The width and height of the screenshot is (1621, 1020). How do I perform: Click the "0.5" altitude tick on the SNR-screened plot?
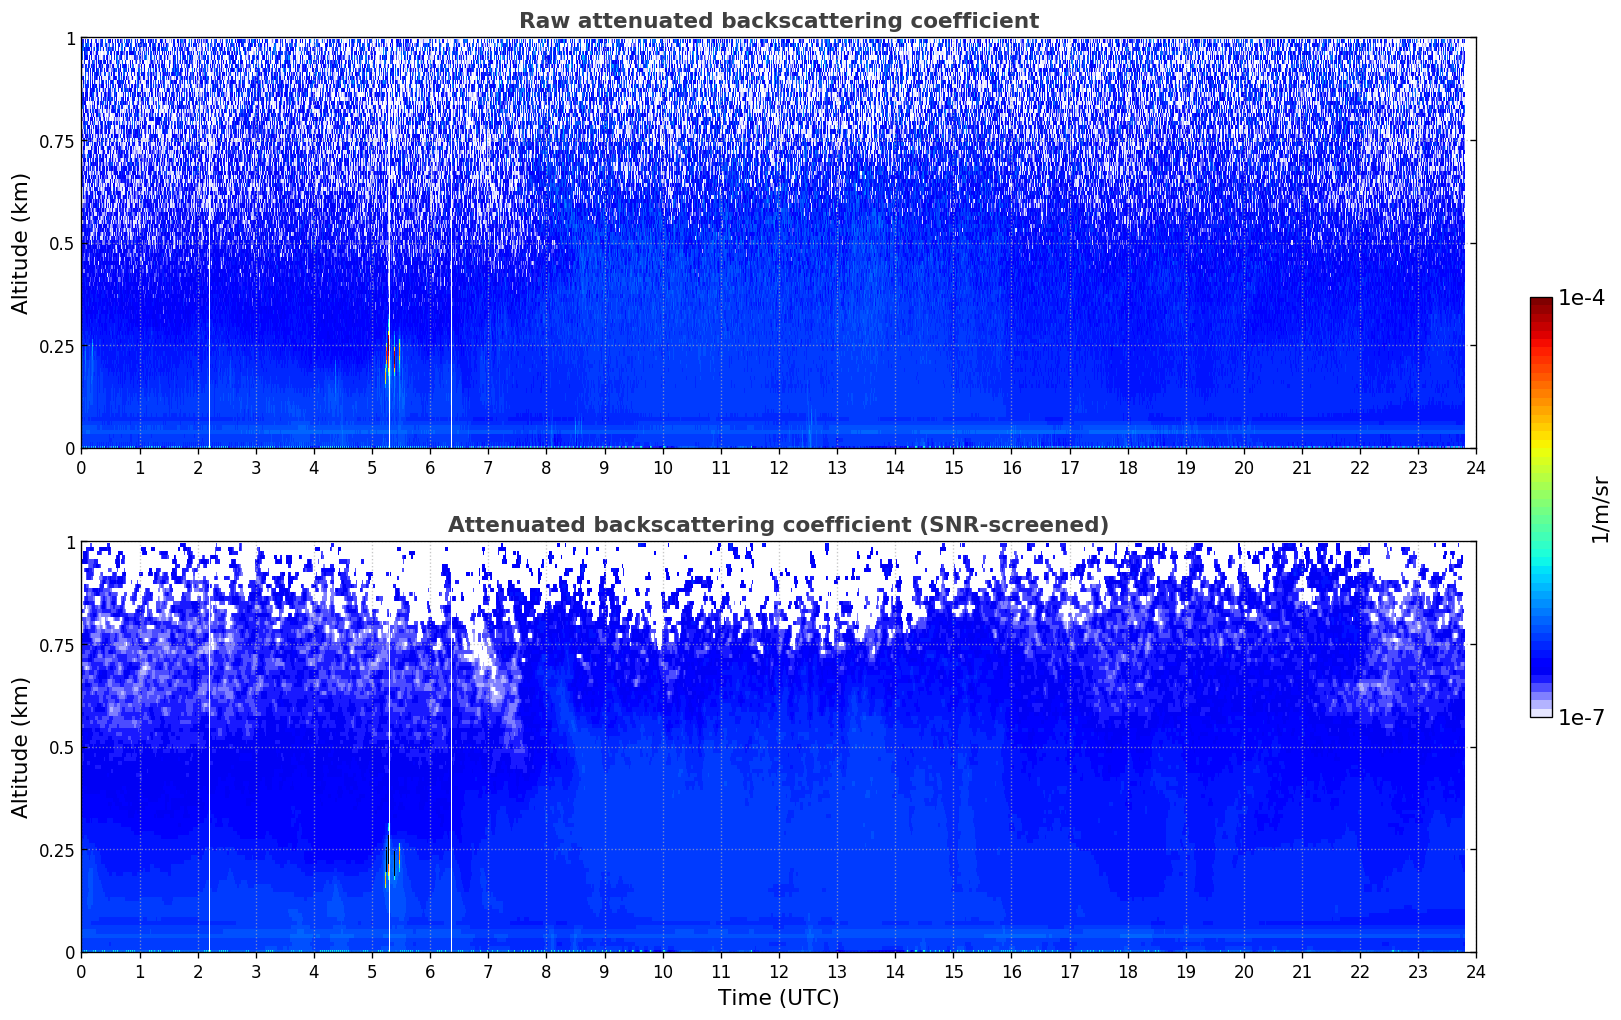pos(62,748)
